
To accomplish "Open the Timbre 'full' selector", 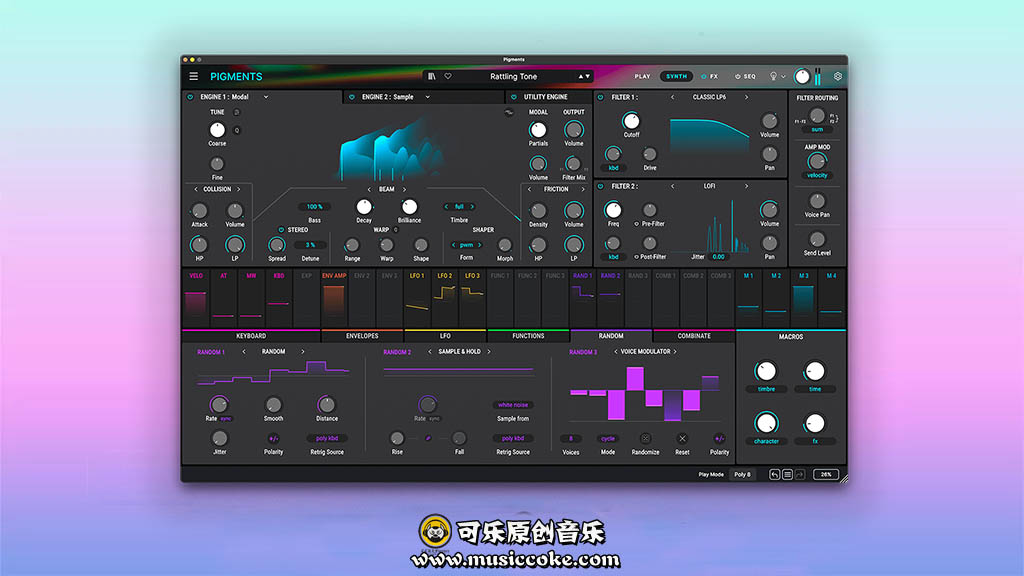I will [459, 206].
